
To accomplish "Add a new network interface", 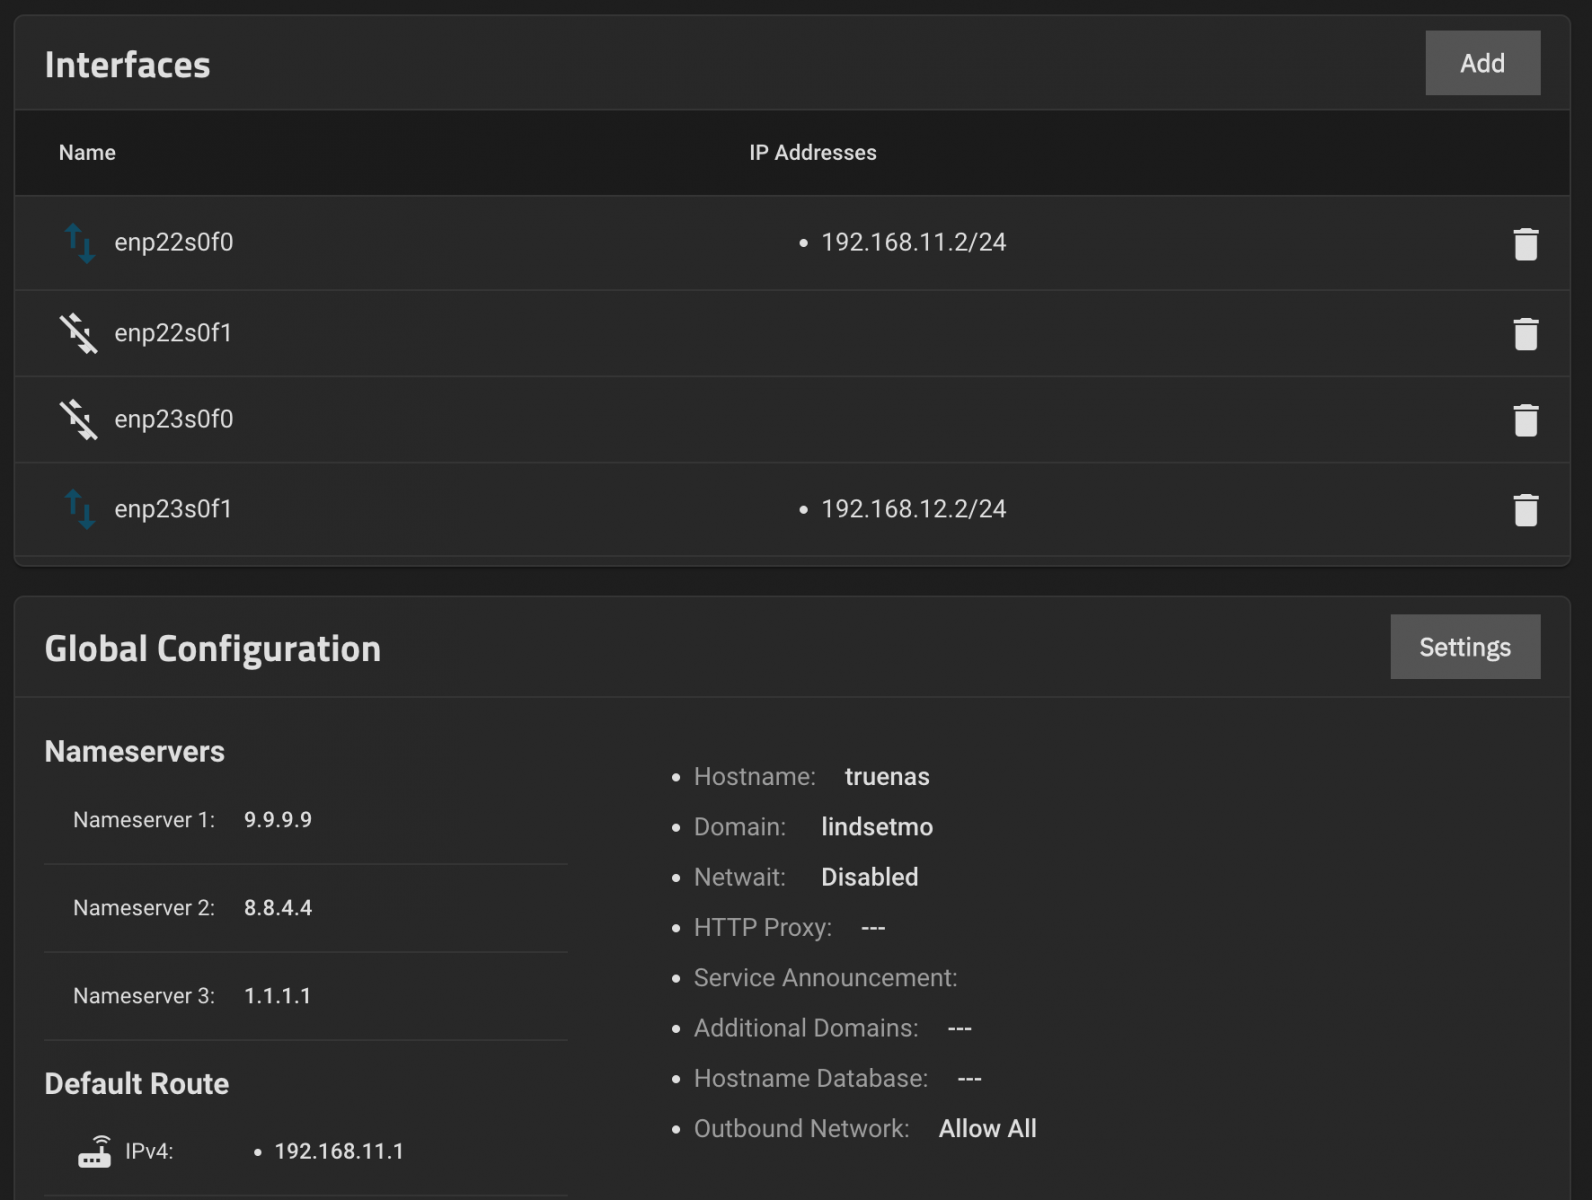I will click(x=1482, y=63).
